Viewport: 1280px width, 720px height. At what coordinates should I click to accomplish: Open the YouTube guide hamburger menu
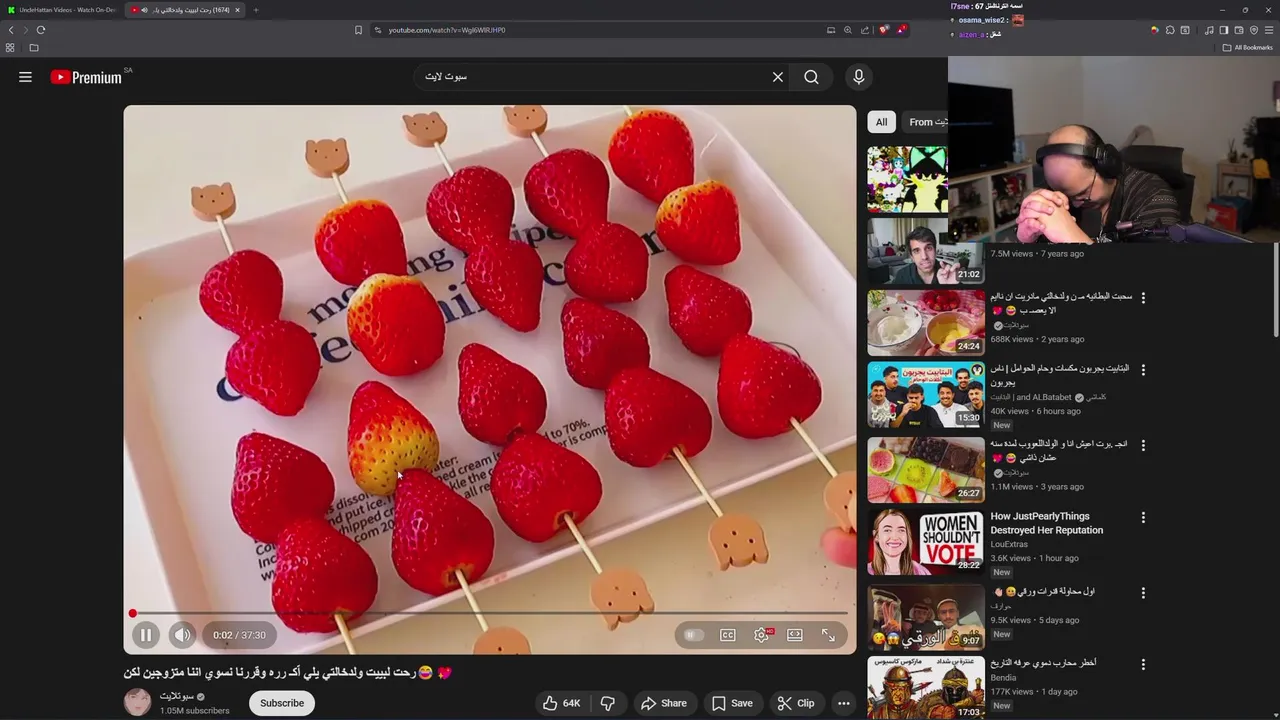pos(25,77)
